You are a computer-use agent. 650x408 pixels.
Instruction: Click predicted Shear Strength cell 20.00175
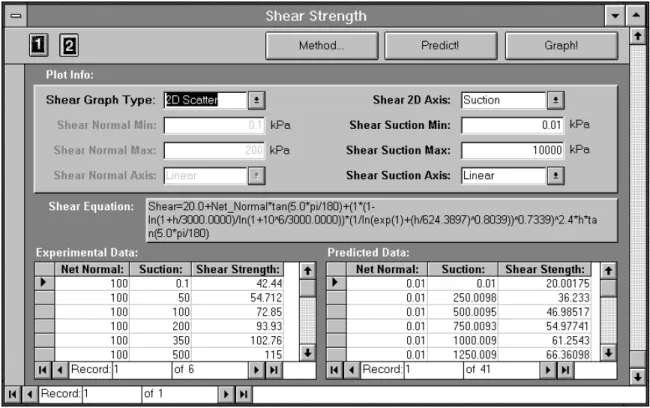(x=544, y=284)
